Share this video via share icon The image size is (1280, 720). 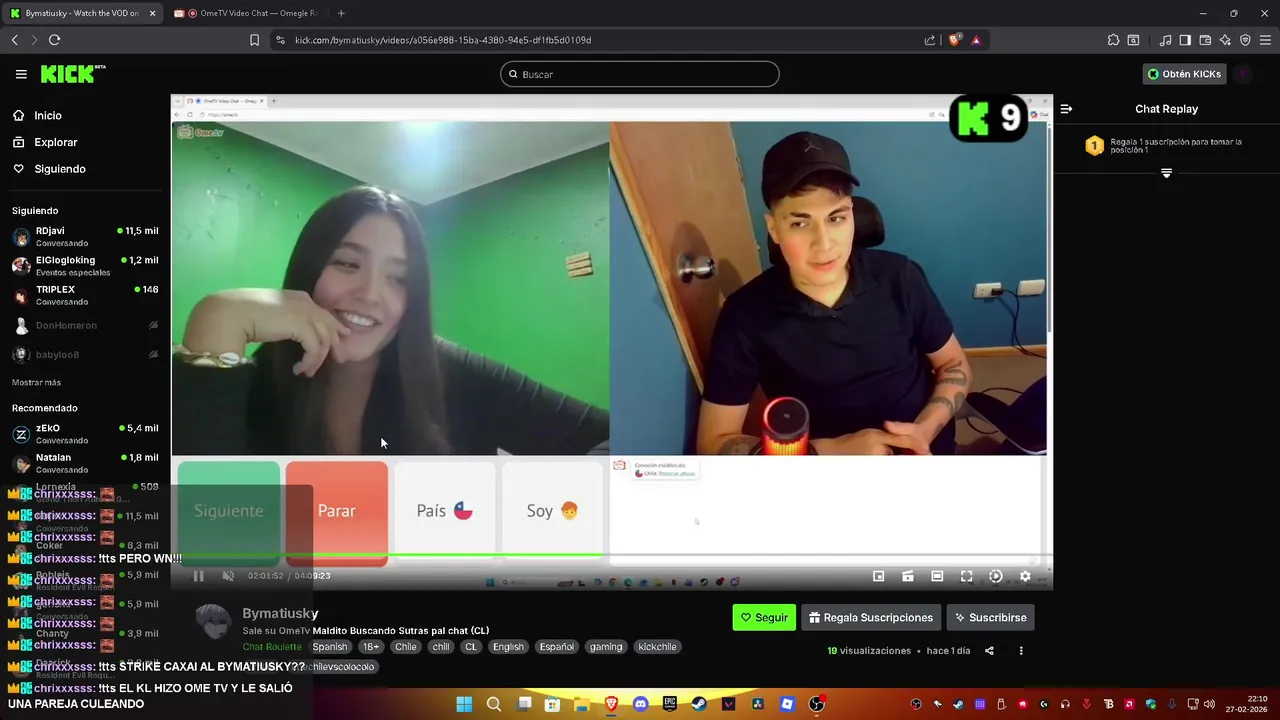click(x=989, y=651)
